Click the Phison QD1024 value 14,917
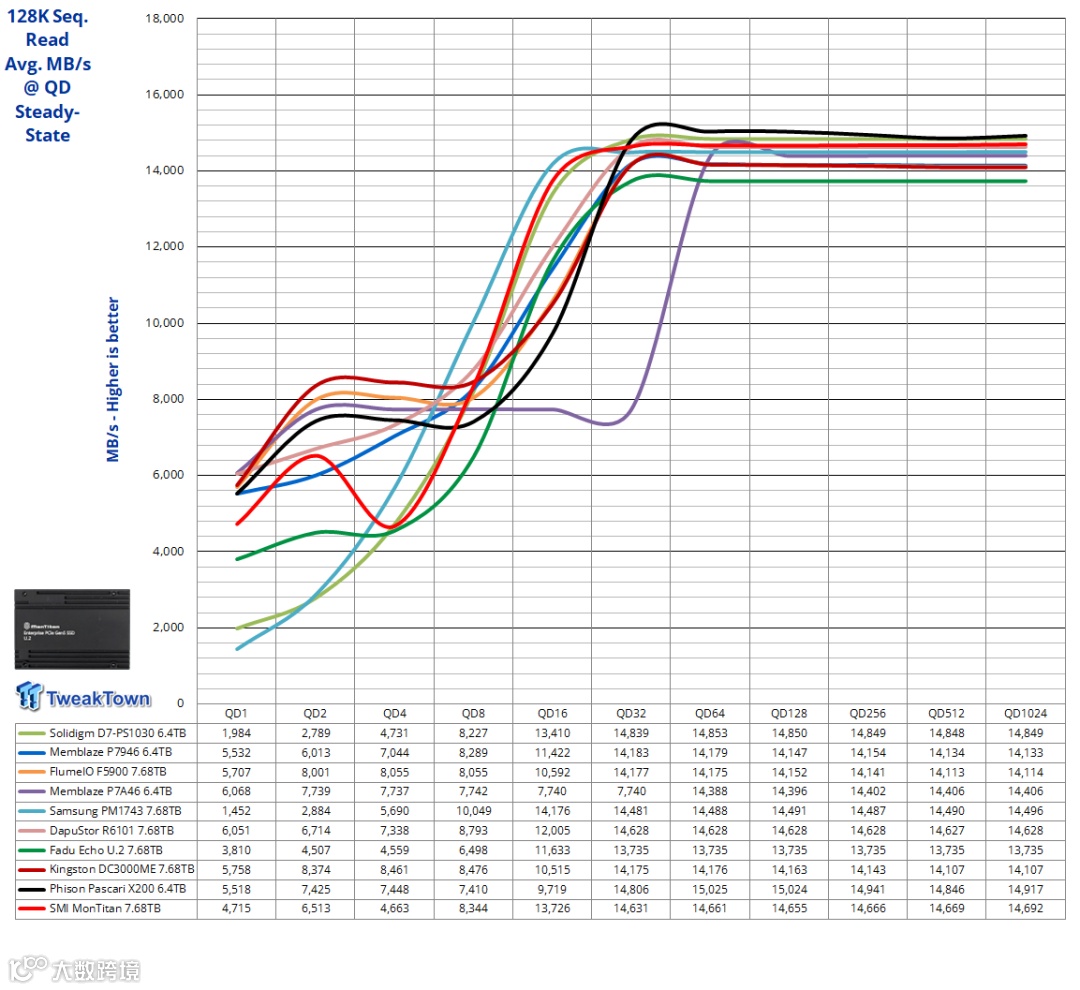Screen dimensions: 1080x990 point(1025,889)
